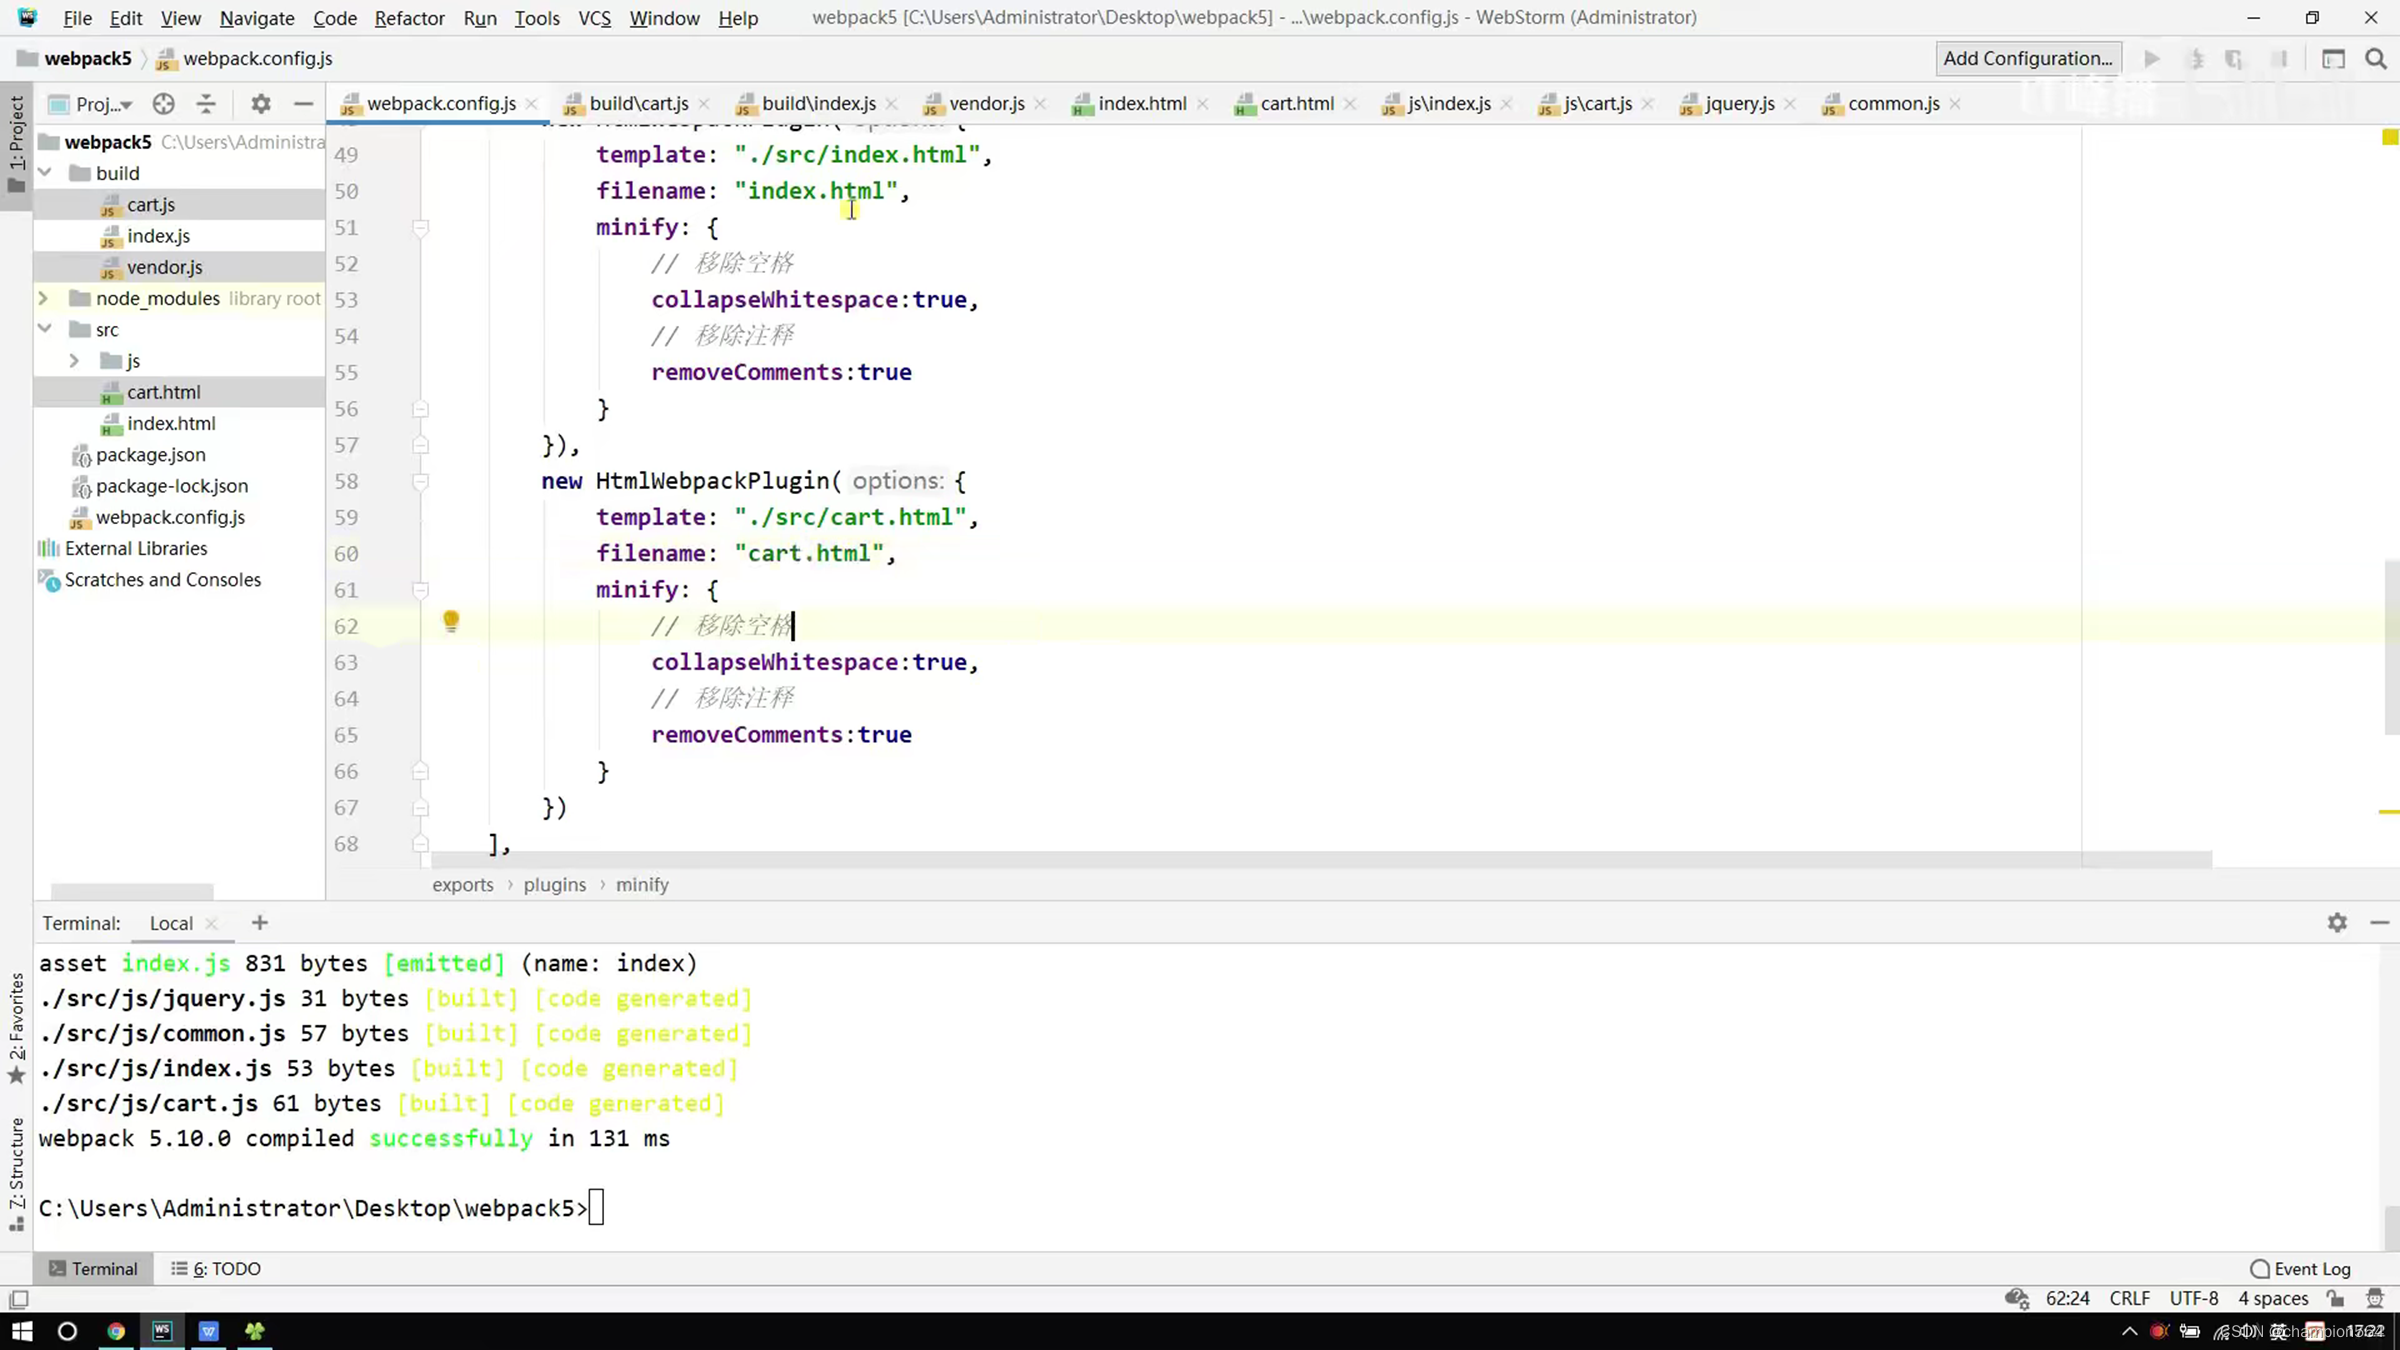Open the Event Log
Screen dimensions: 2400x1350
(x=2301, y=1269)
